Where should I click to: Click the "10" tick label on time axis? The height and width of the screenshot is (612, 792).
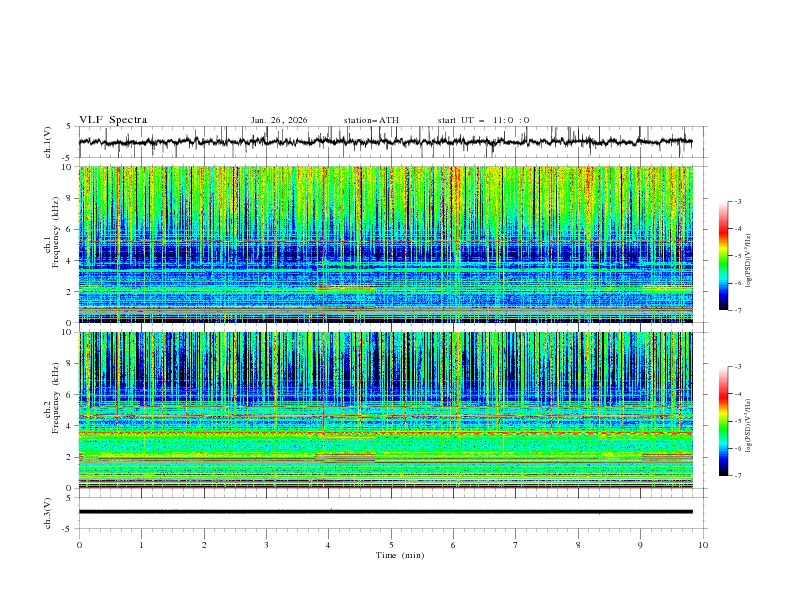coord(703,545)
